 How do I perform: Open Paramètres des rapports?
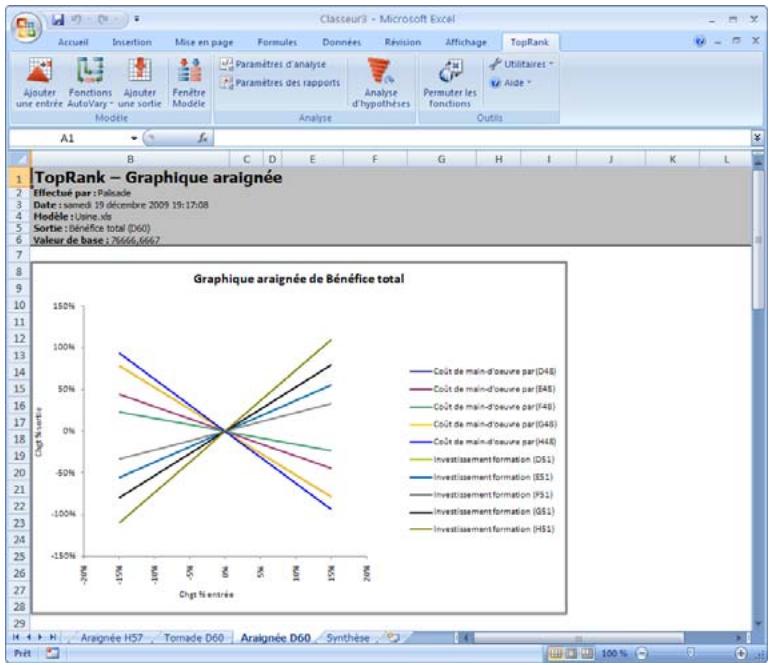pyautogui.click(x=280, y=83)
